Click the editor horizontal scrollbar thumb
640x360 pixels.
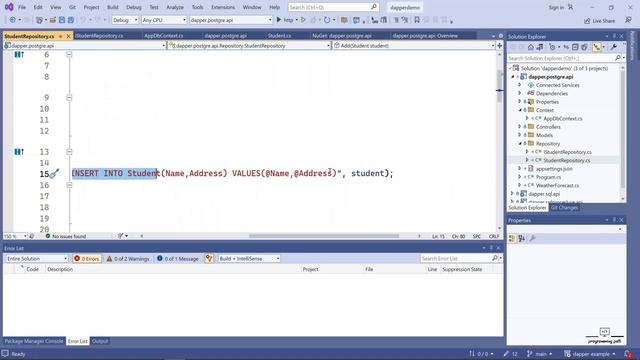[x=324, y=236]
